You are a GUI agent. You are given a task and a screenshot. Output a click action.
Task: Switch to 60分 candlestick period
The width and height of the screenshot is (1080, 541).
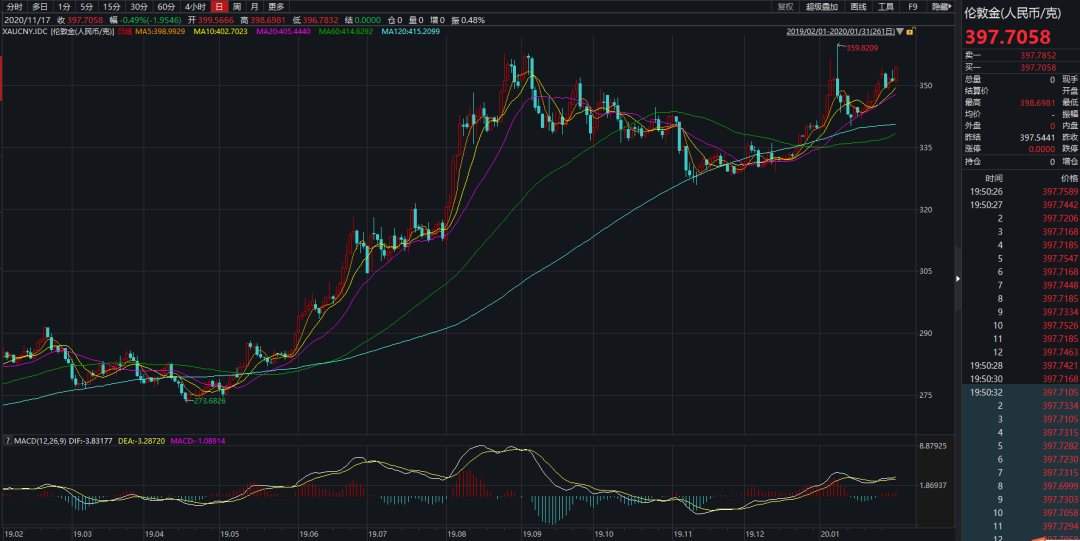tap(166, 6)
